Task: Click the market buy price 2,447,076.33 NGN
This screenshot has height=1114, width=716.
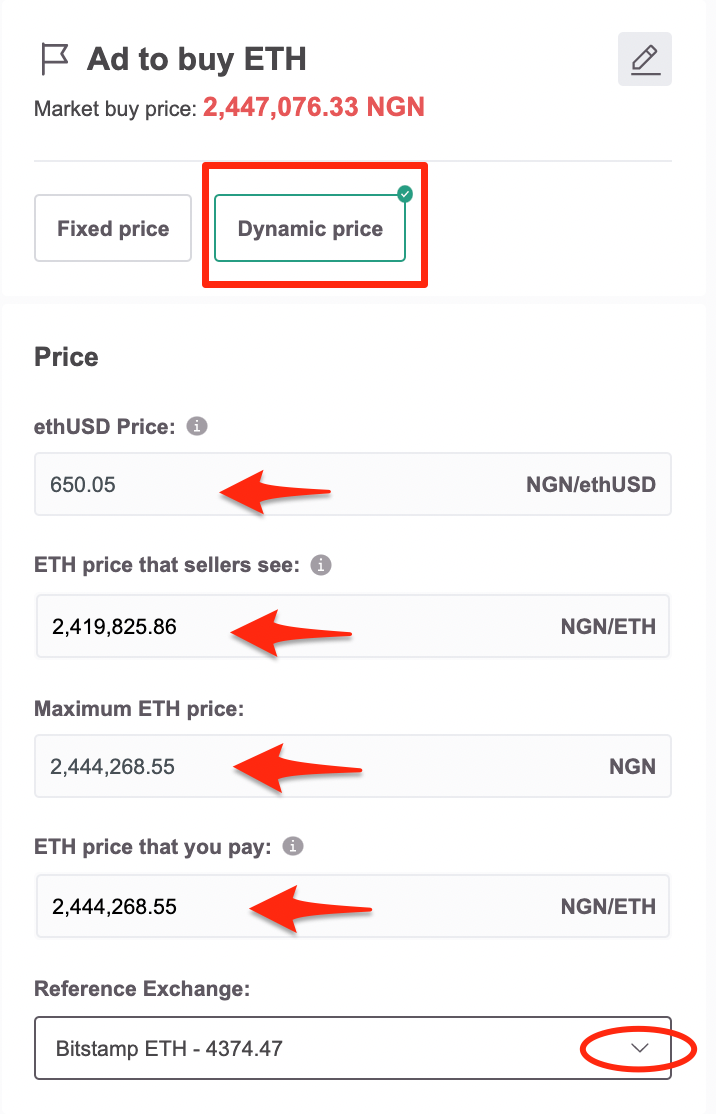Action: coord(314,107)
